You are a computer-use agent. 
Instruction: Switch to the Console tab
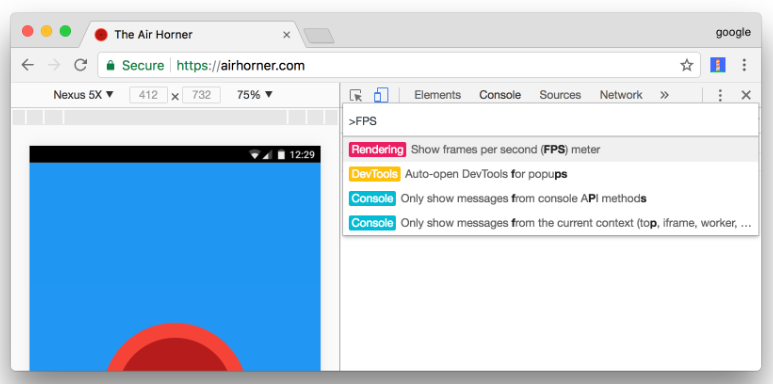(x=500, y=95)
